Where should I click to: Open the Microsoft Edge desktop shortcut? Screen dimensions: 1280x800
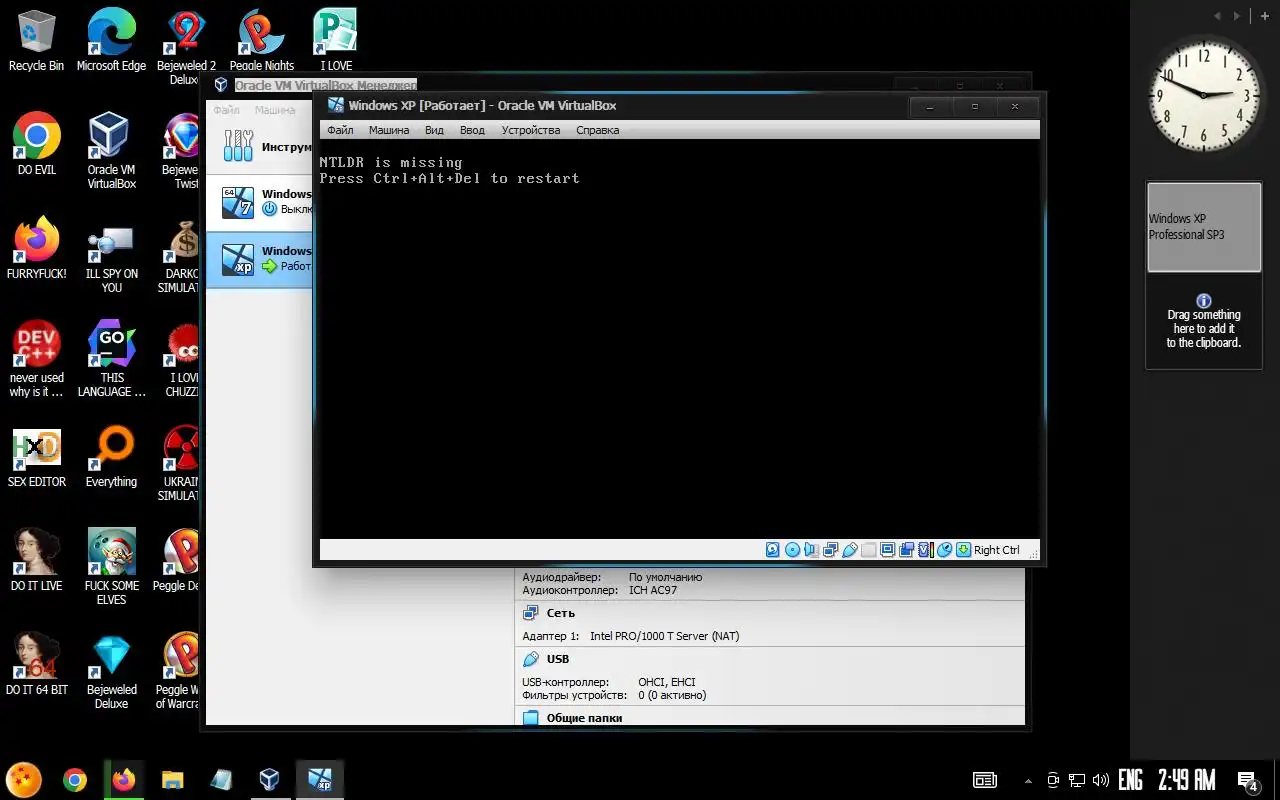[x=111, y=40]
